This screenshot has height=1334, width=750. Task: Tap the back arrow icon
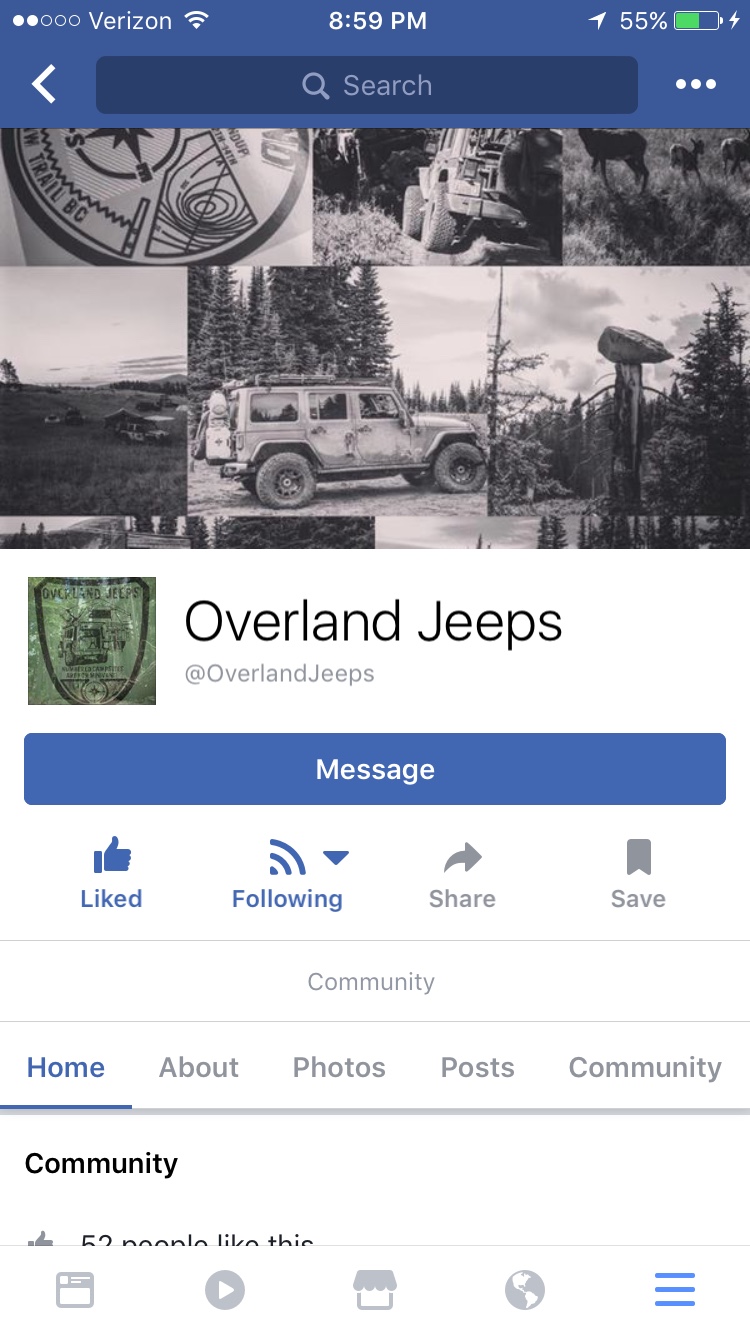tap(44, 85)
